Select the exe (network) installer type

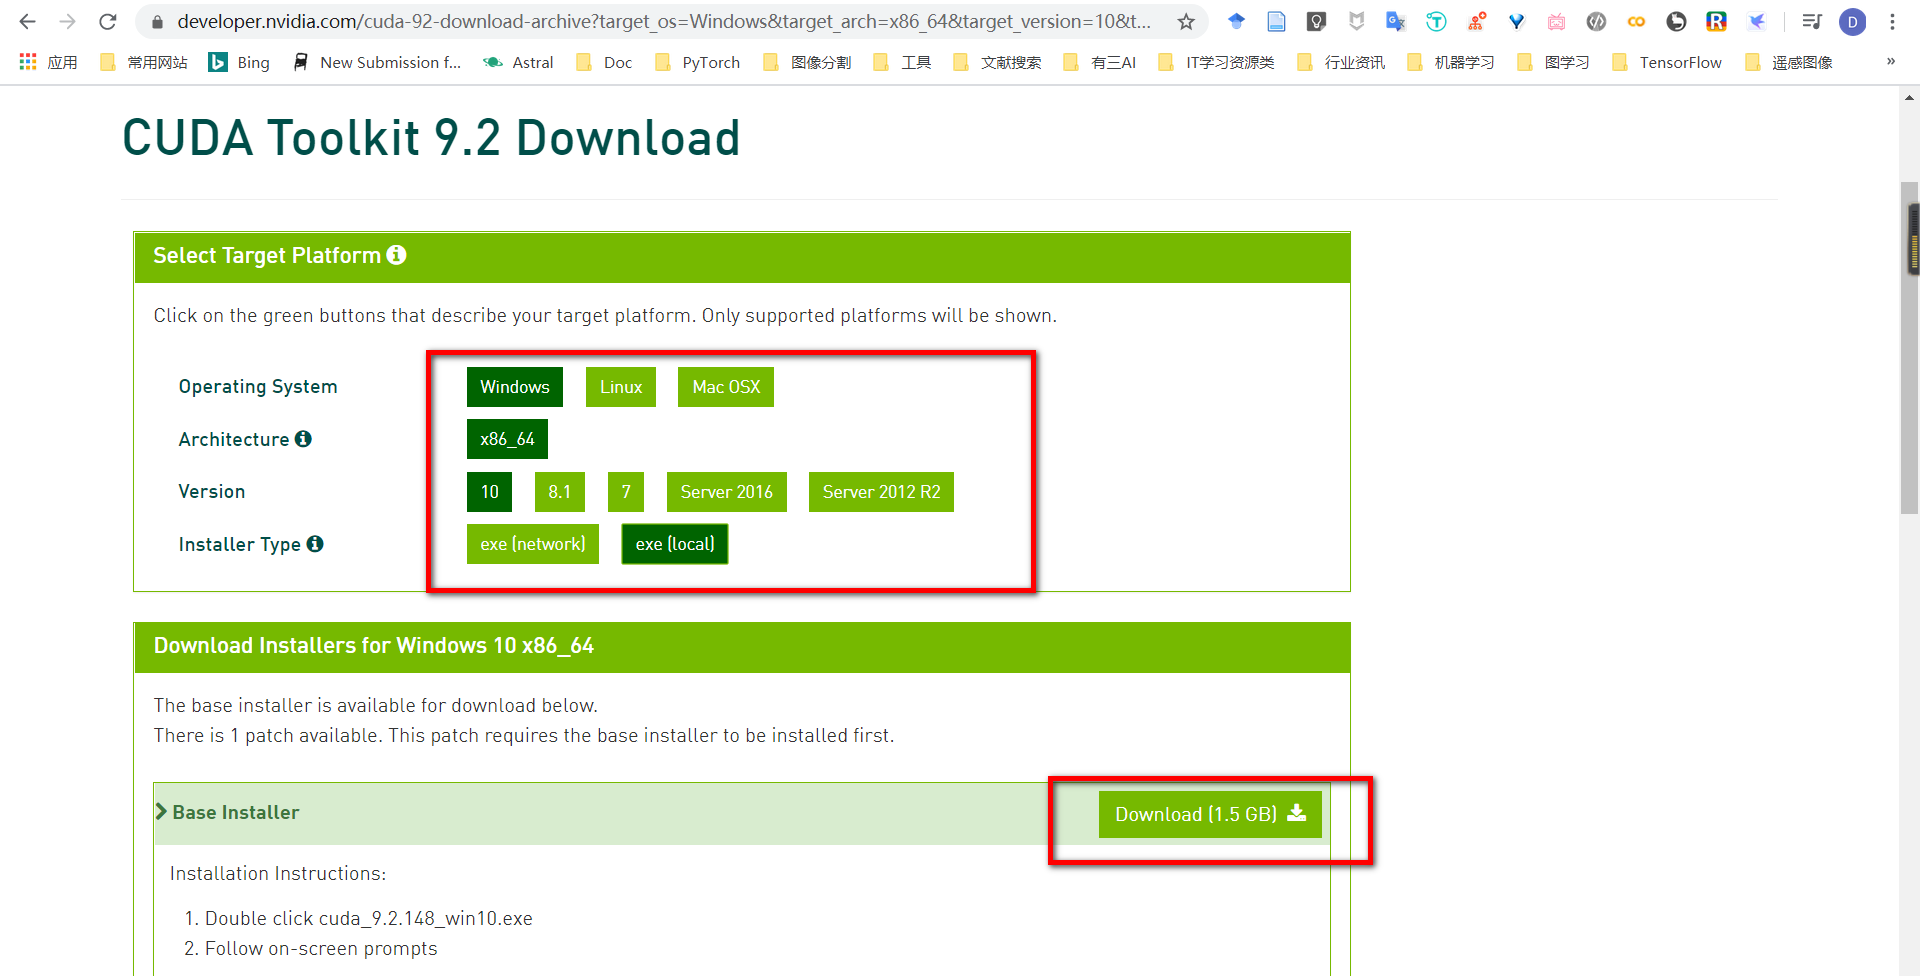(x=533, y=544)
